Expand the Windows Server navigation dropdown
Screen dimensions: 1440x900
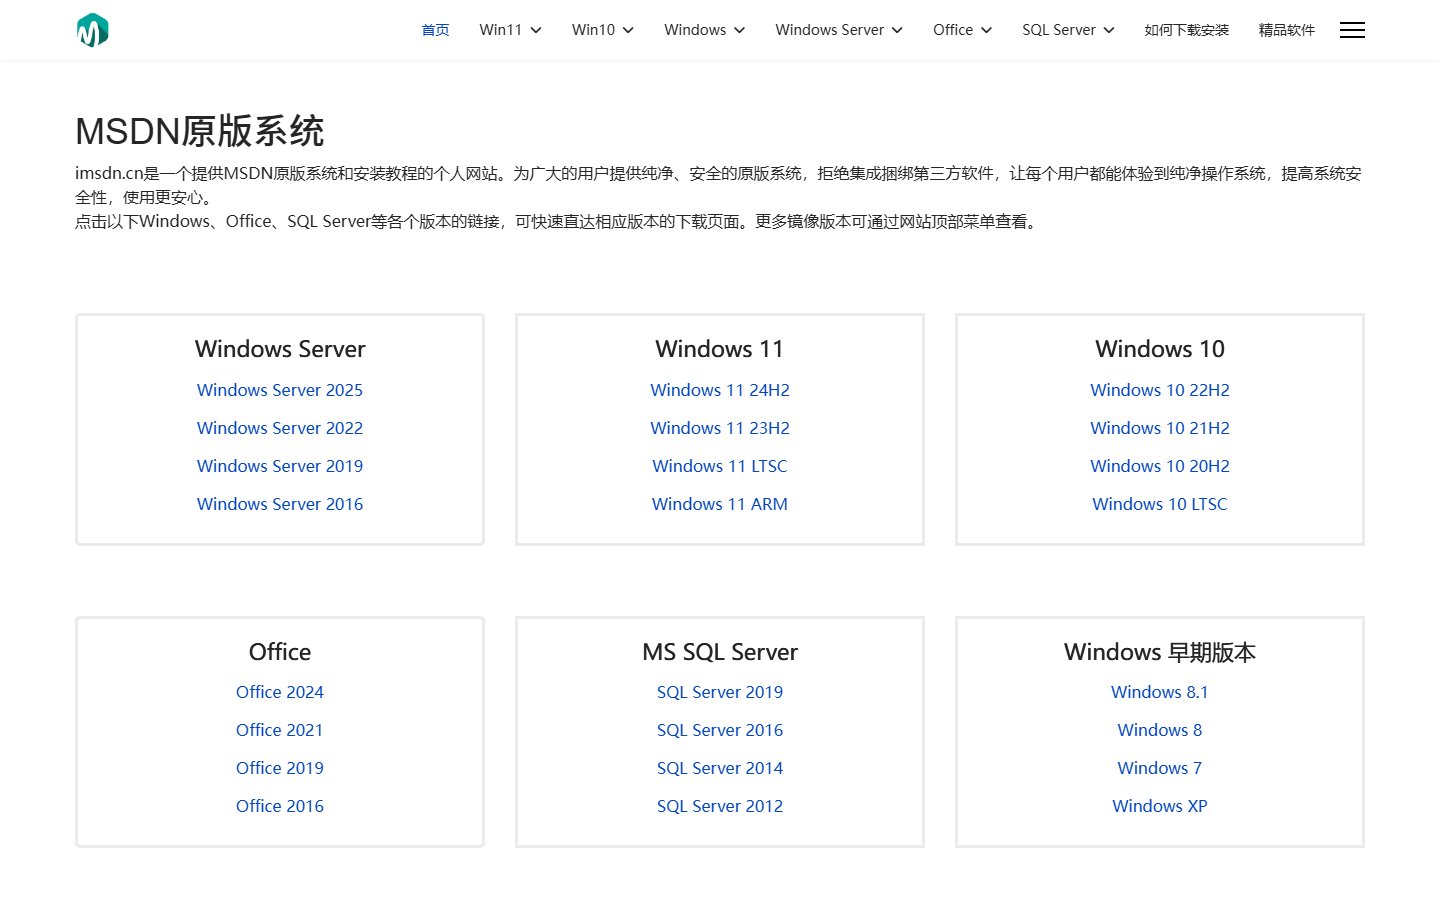839,30
